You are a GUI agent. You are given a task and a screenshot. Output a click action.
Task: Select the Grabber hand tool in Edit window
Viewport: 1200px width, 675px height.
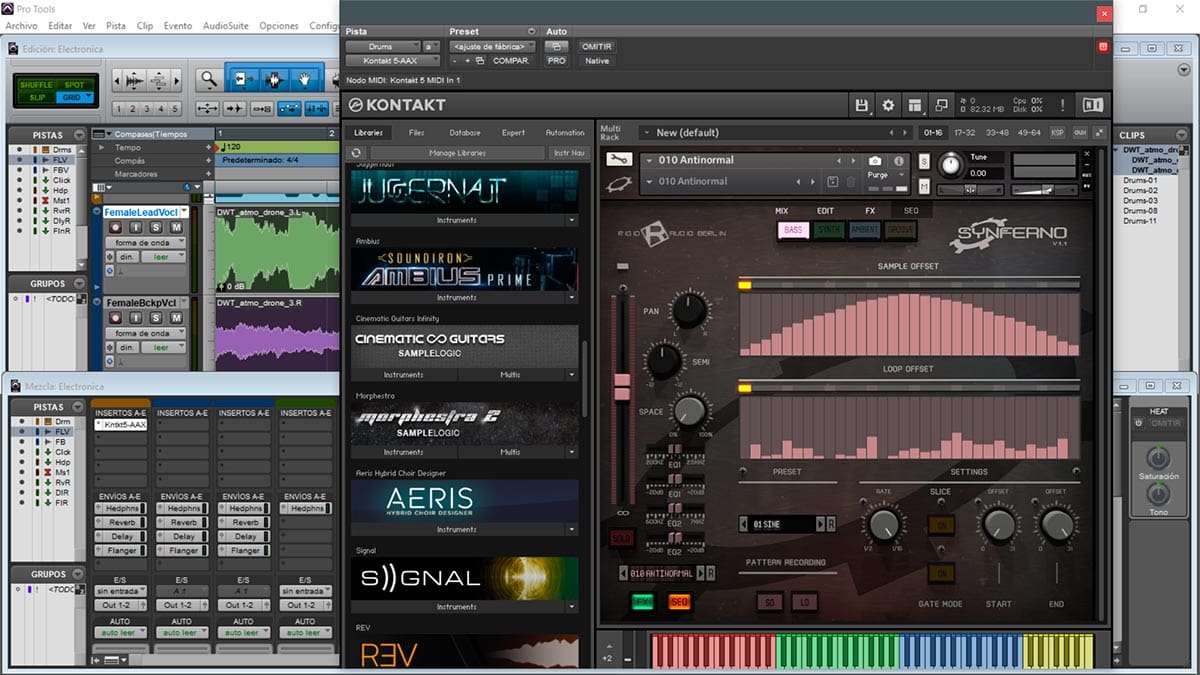click(x=305, y=79)
